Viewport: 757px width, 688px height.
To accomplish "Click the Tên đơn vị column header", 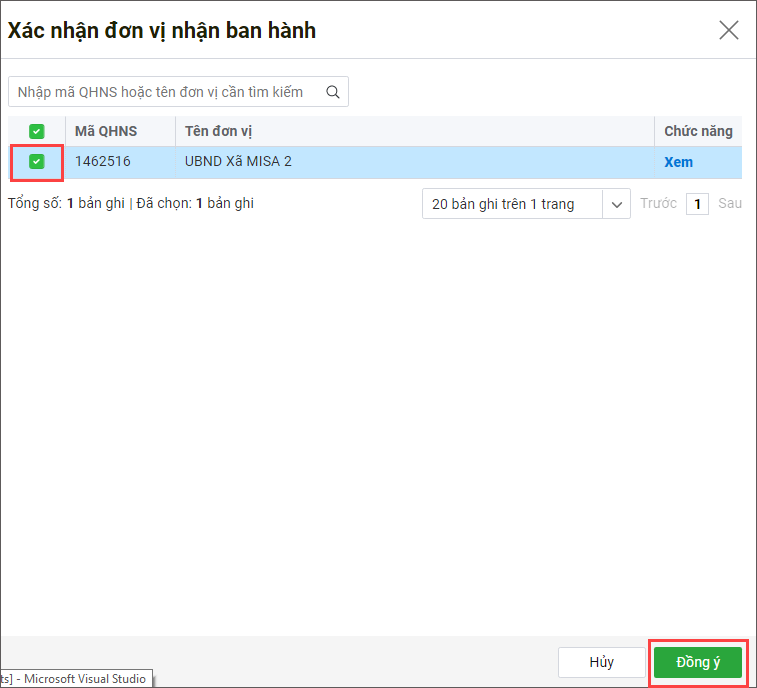I will pos(217,131).
